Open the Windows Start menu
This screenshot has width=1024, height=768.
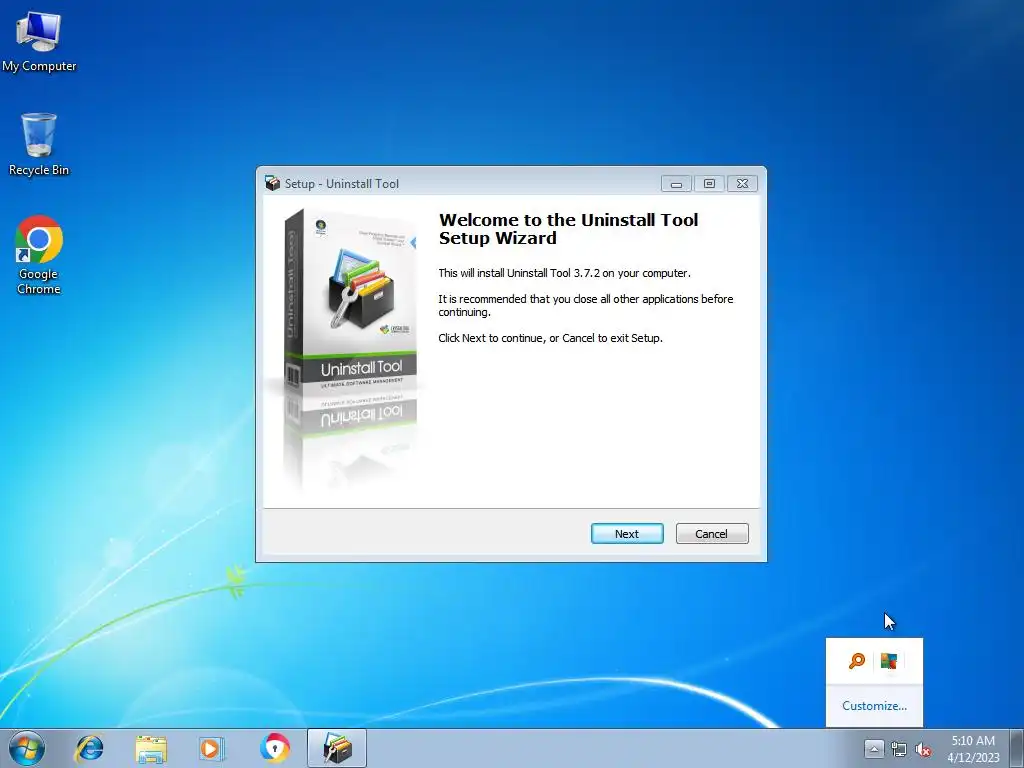27,748
